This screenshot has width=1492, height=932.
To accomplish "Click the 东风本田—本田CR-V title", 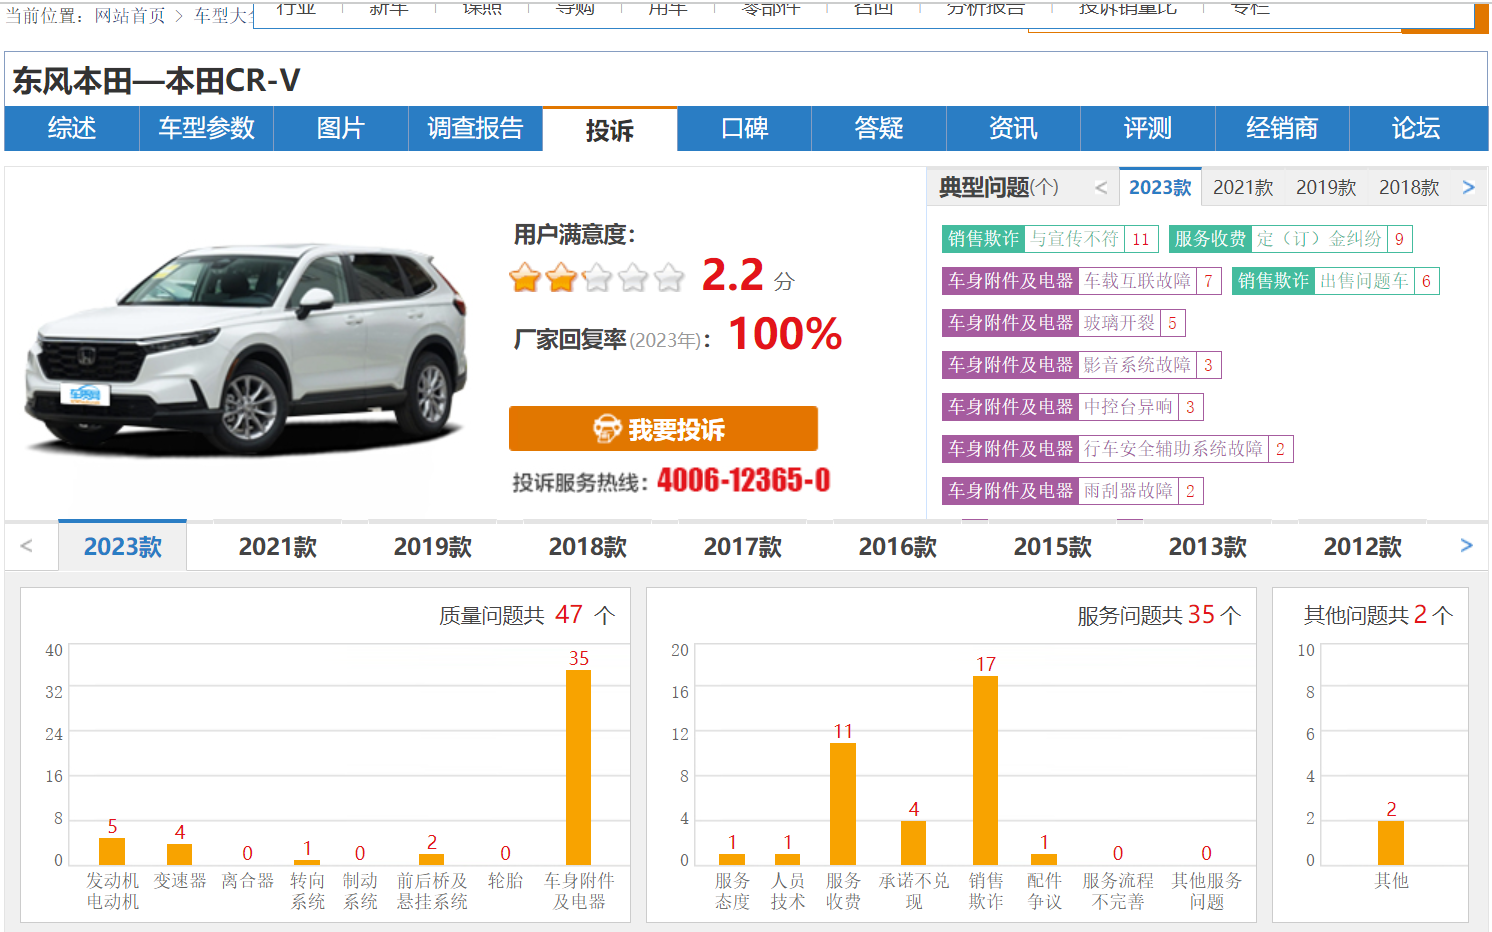I will coord(156,80).
